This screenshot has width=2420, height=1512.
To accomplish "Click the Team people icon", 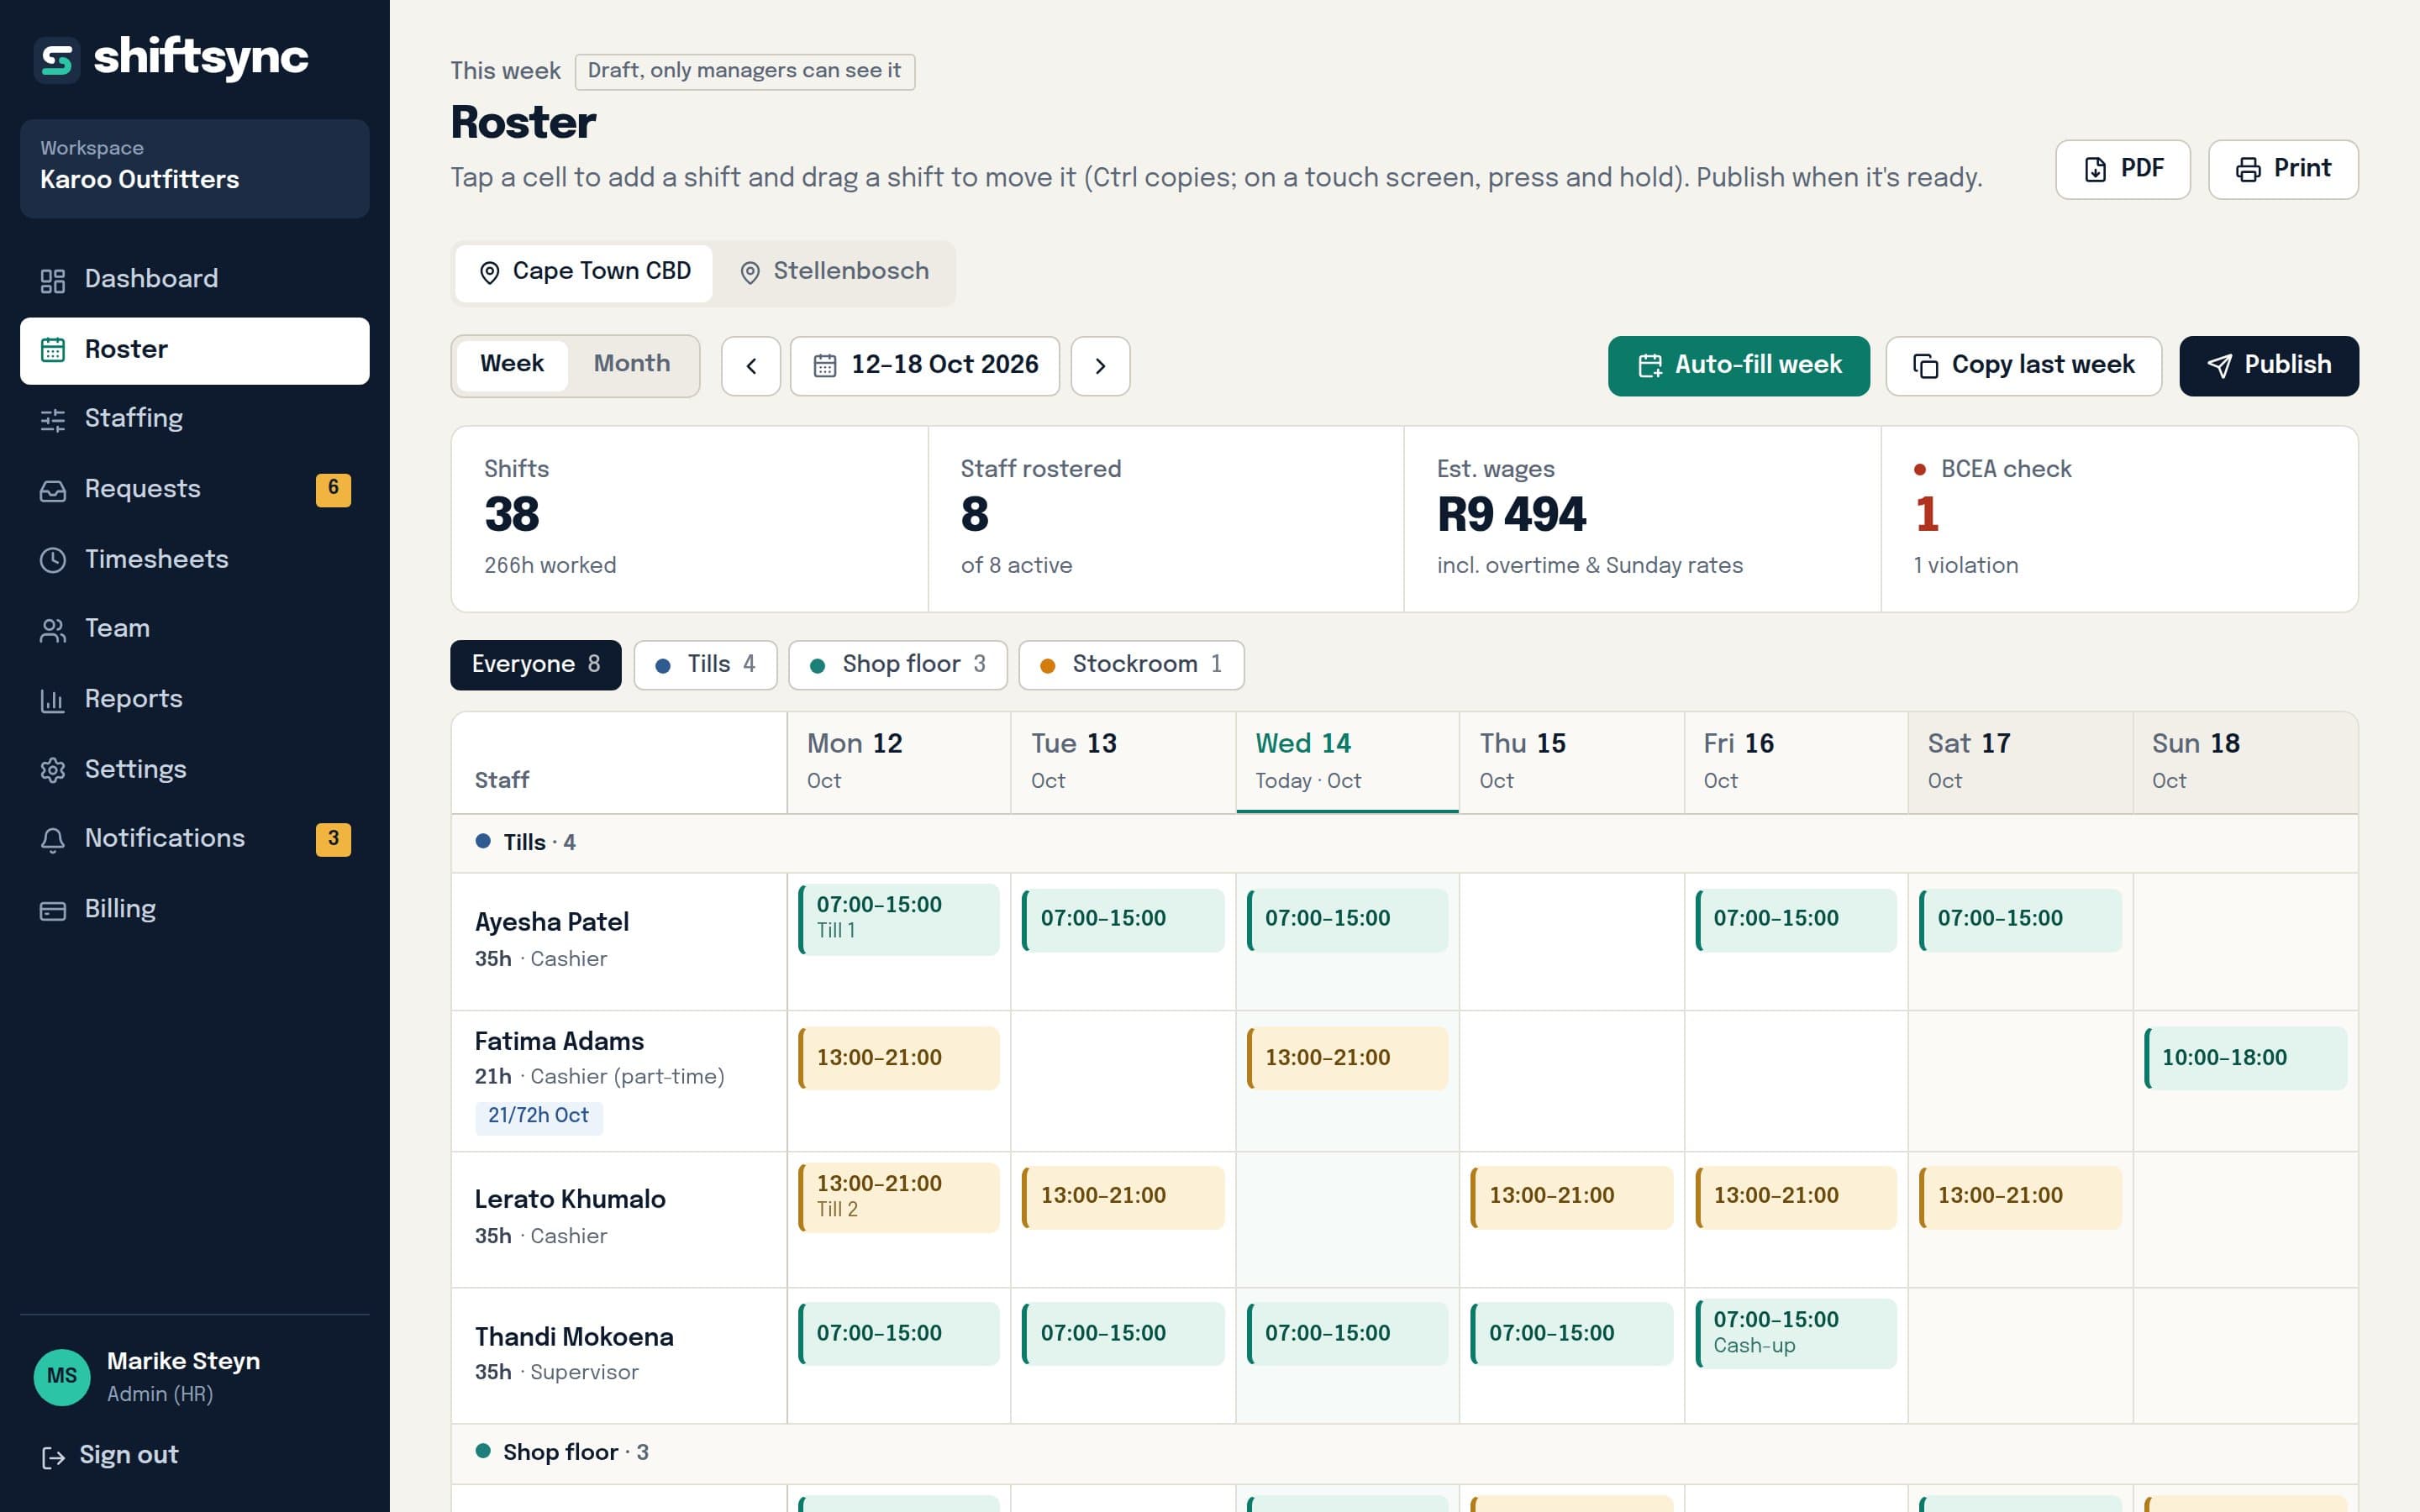I will coord(53,630).
